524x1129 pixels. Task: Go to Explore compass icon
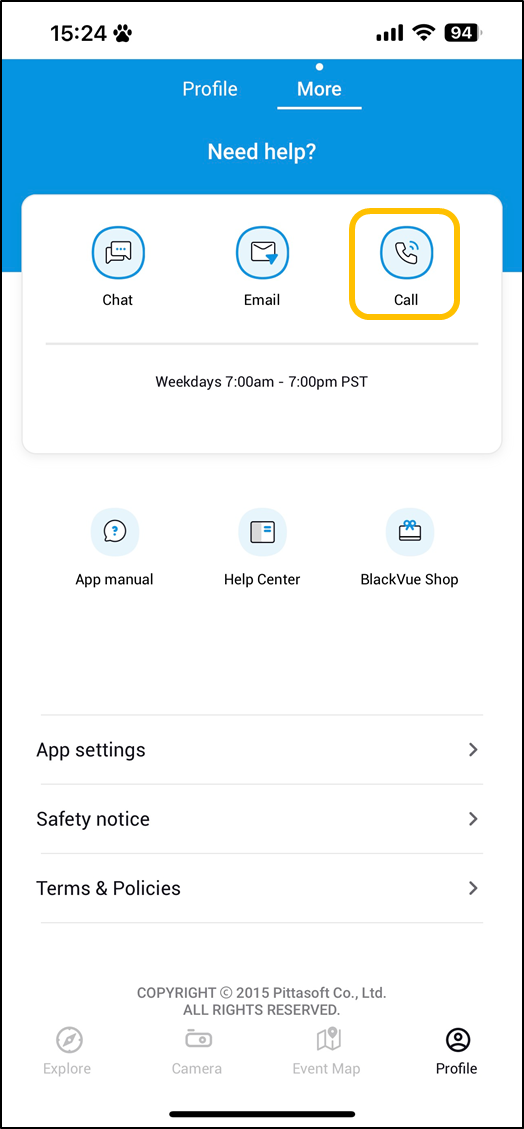coord(69,1040)
